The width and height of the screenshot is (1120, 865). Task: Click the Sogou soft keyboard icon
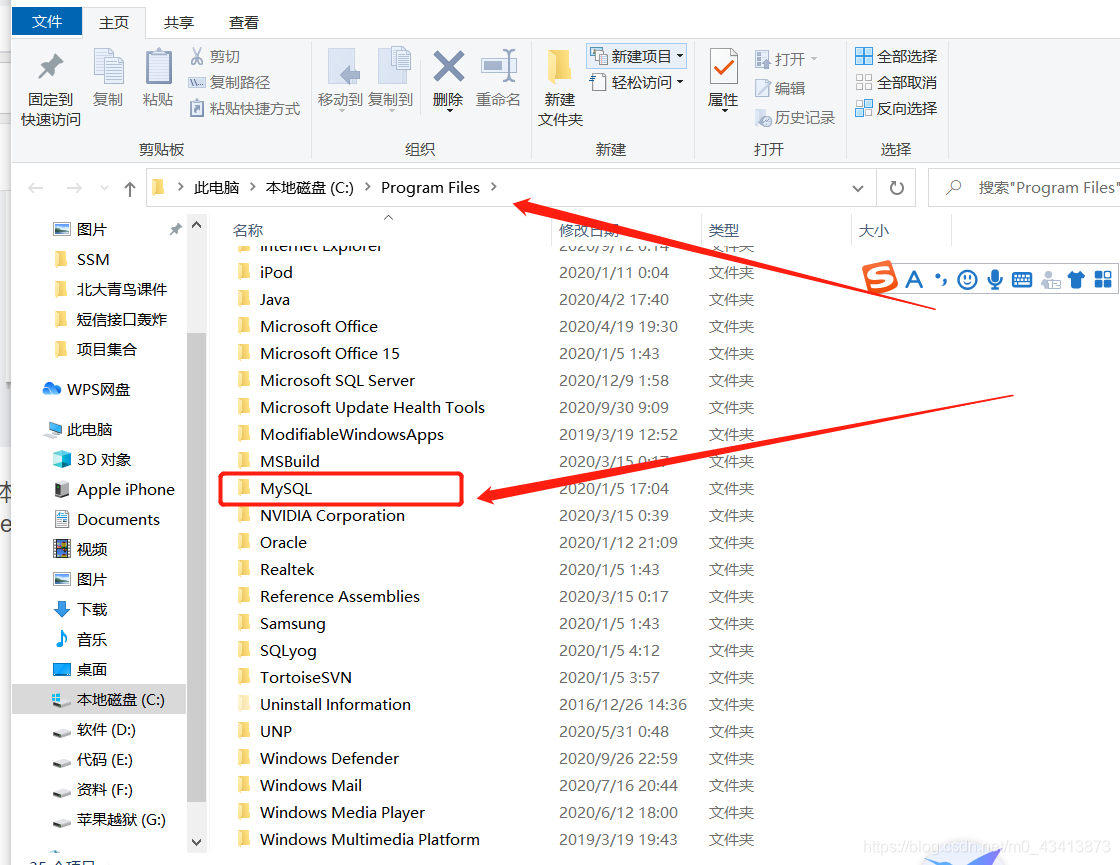[1022, 279]
